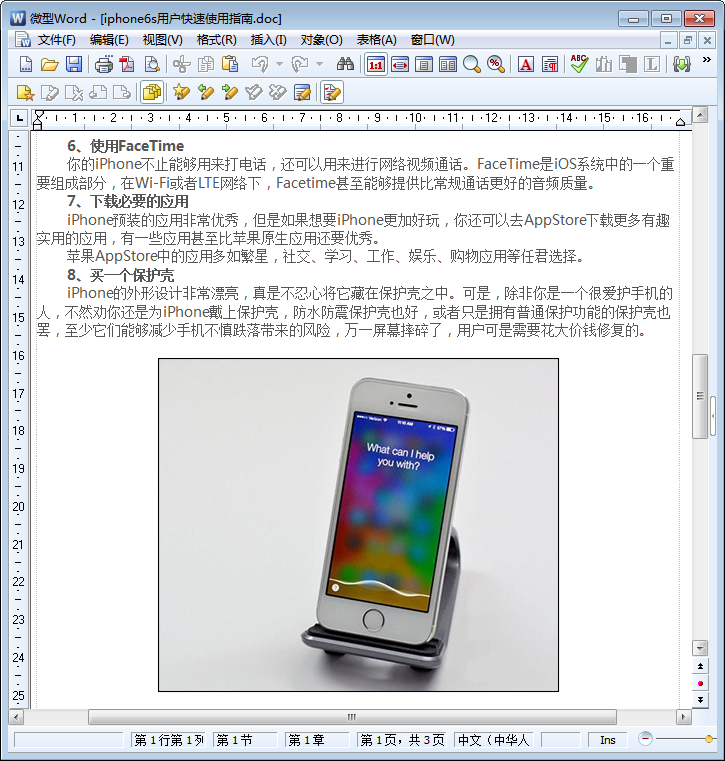Go to next change with right-arrow pencil icon
The width and height of the screenshot is (725, 761).
(x=230, y=92)
